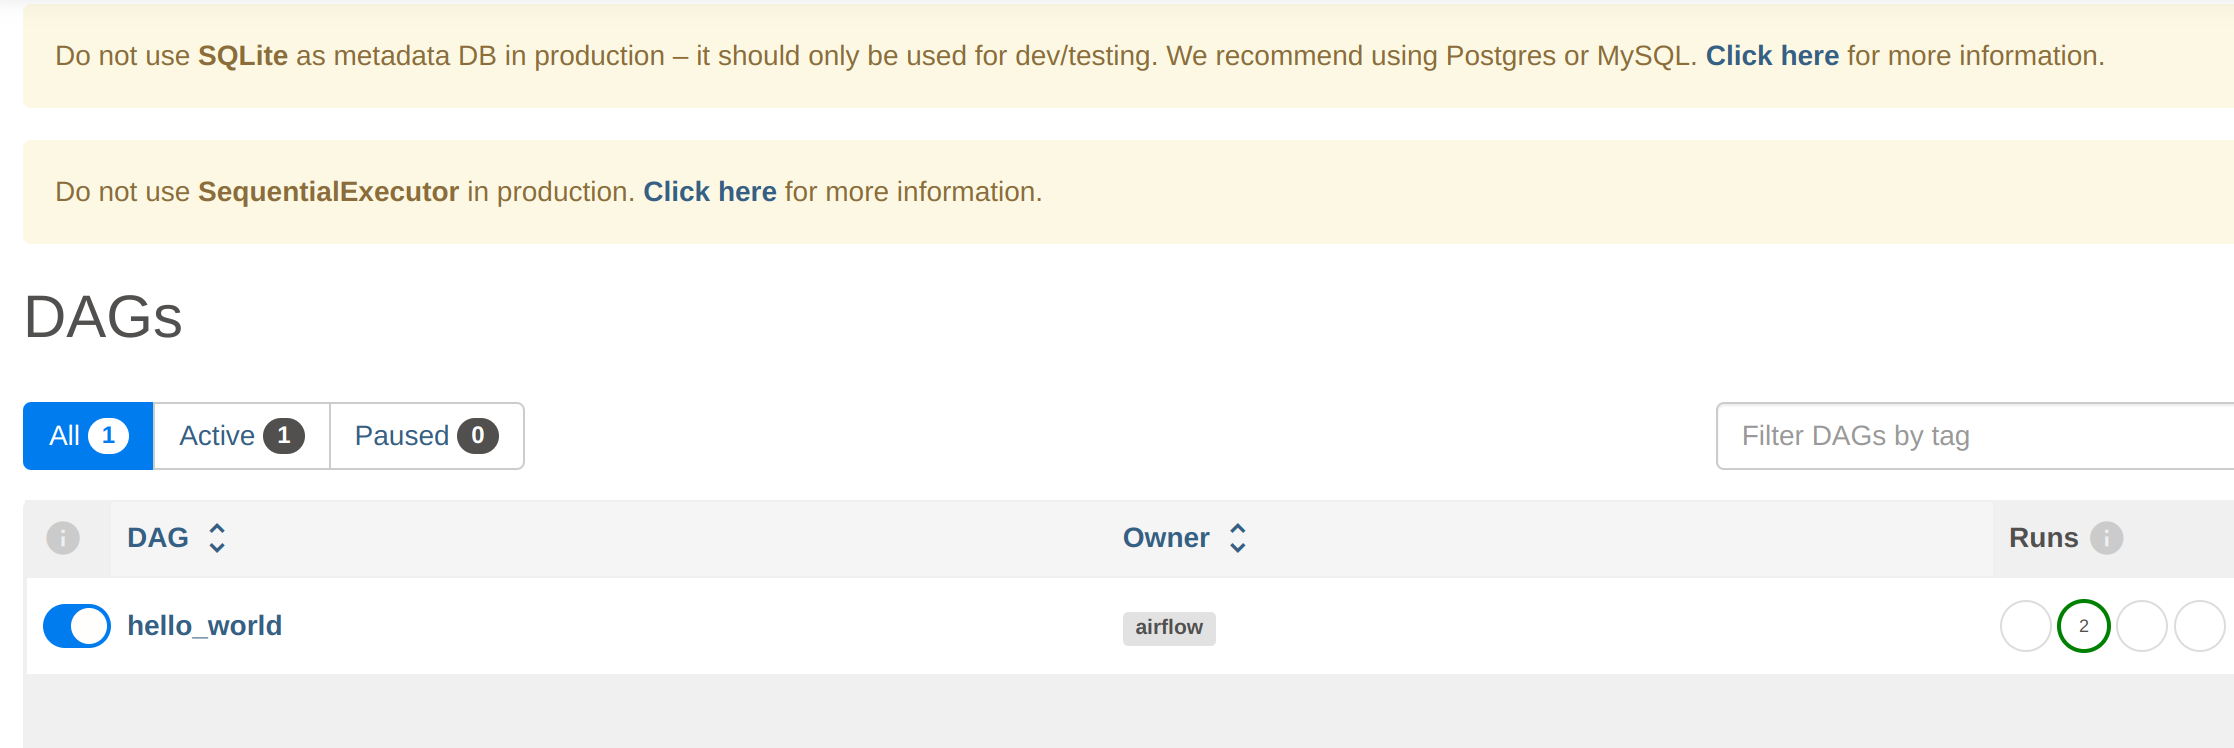Sort DAGs ascending by name
This screenshot has height=748, width=2234.
click(x=216, y=529)
